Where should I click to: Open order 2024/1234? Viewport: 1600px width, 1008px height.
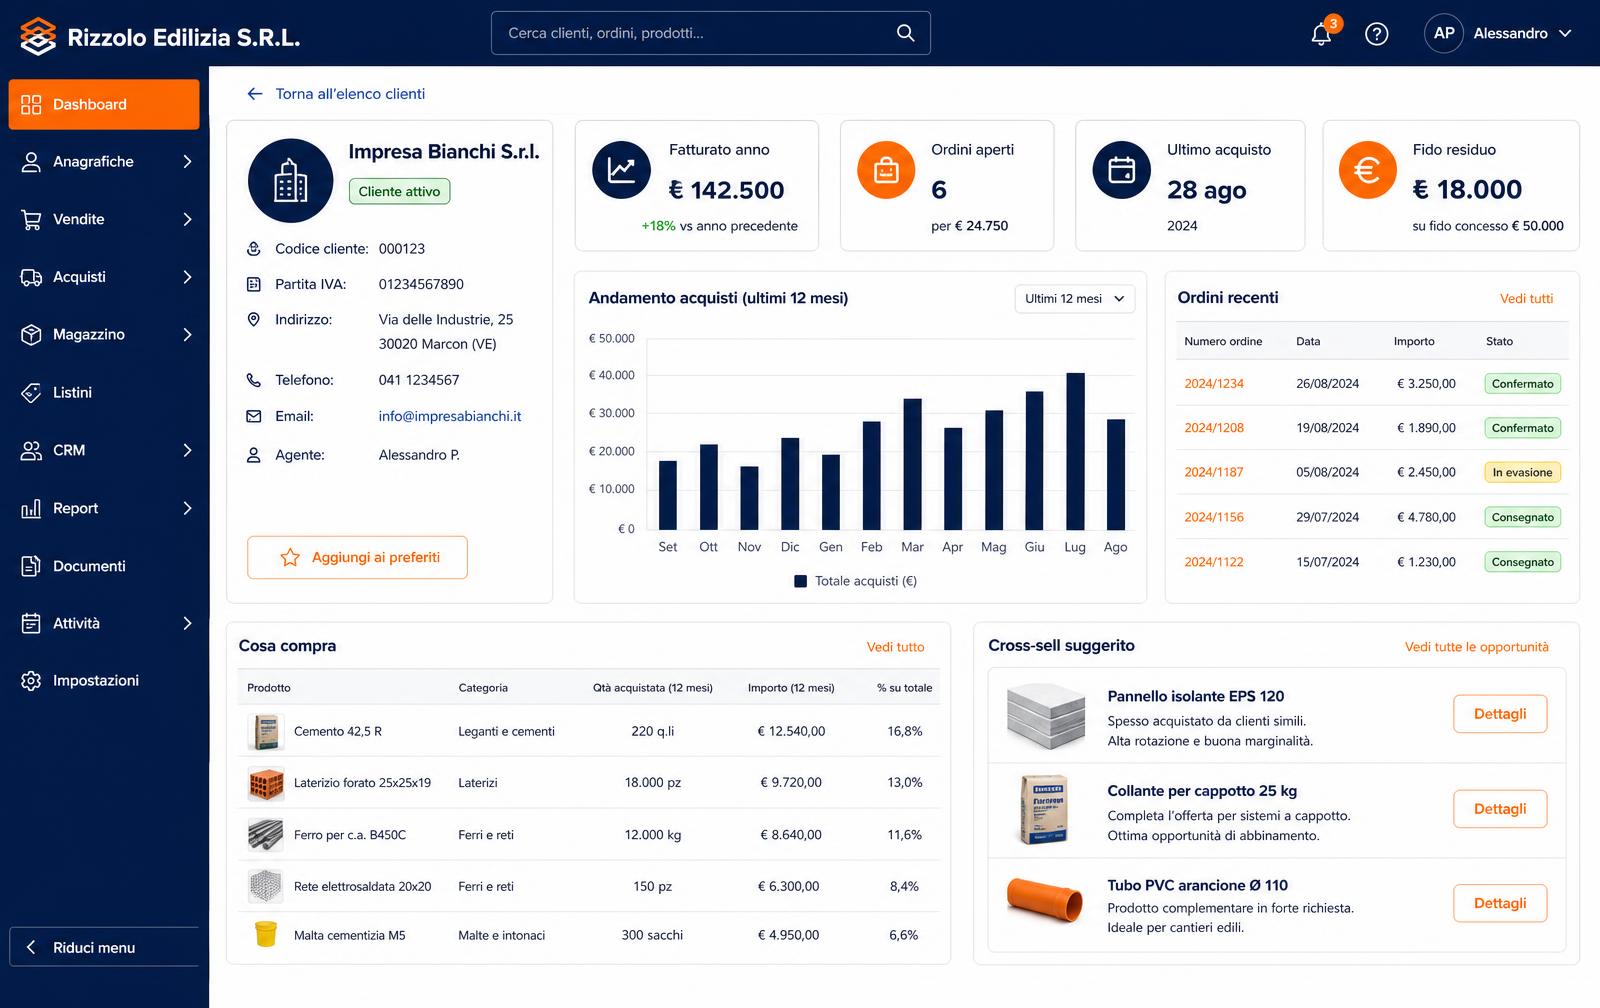[1214, 384]
